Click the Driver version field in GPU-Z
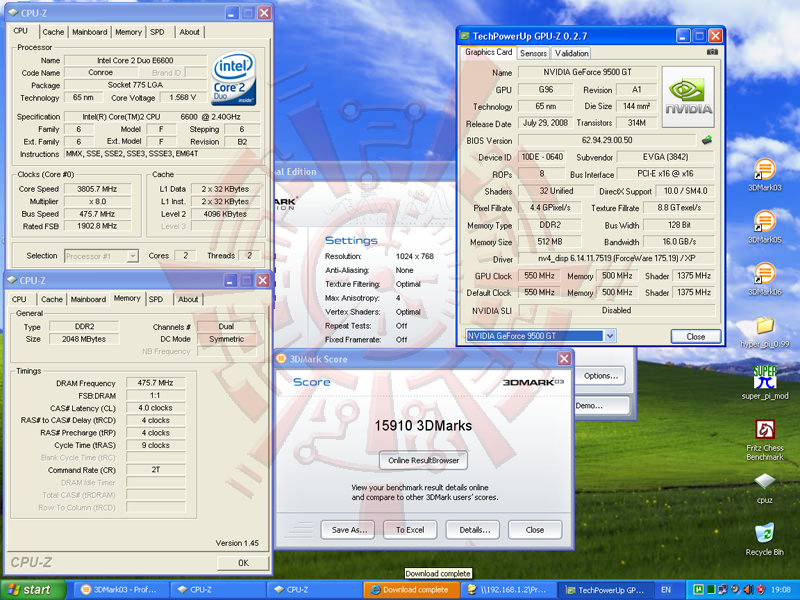The height and width of the screenshot is (600, 800). [616, 258]
